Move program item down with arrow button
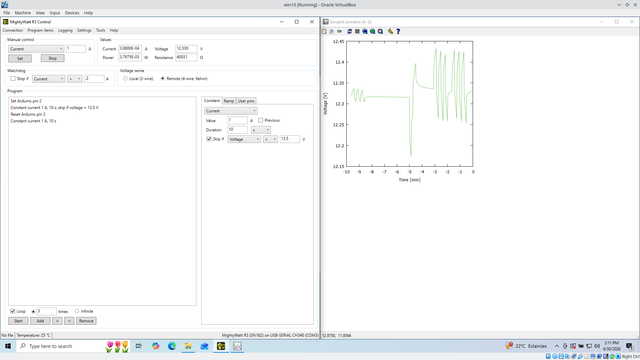Viewport: 640px width, 360px height. [x=69, y=321]
